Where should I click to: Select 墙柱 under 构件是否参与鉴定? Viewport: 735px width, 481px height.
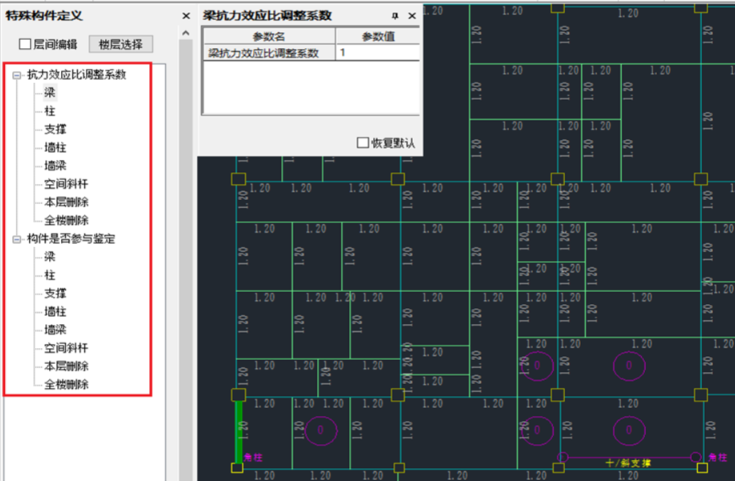[55, 311]
